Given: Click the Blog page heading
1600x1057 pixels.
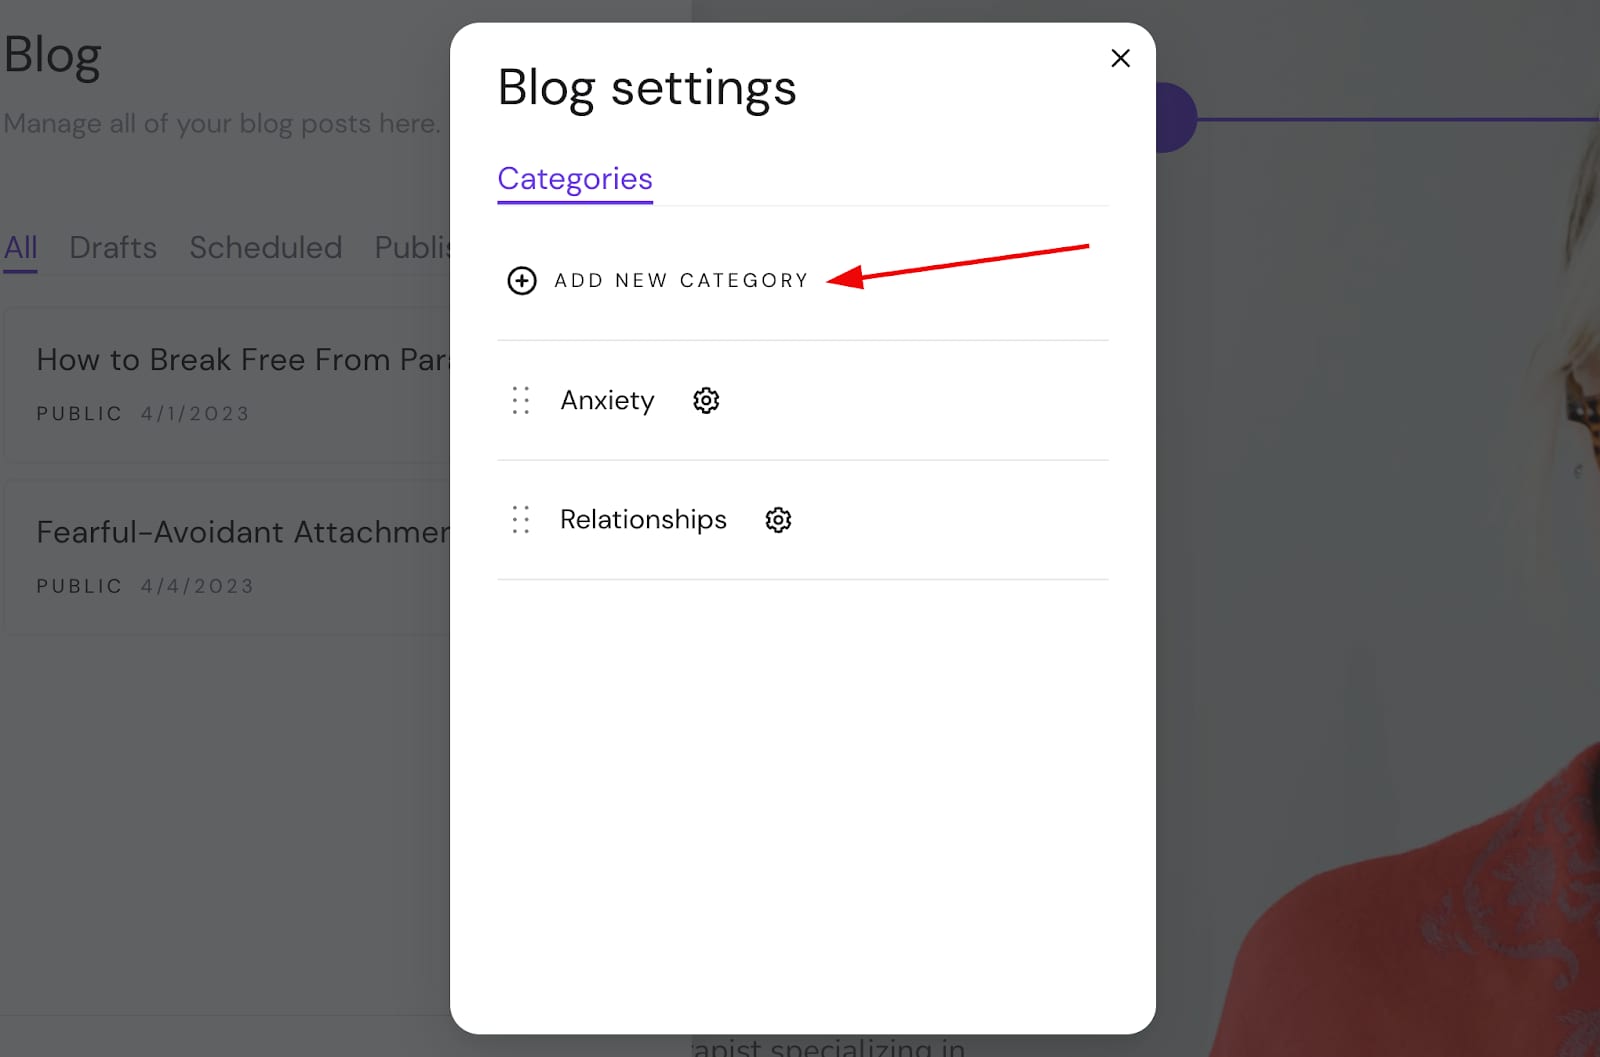Looking at the screenshot, I should point(53,56).
